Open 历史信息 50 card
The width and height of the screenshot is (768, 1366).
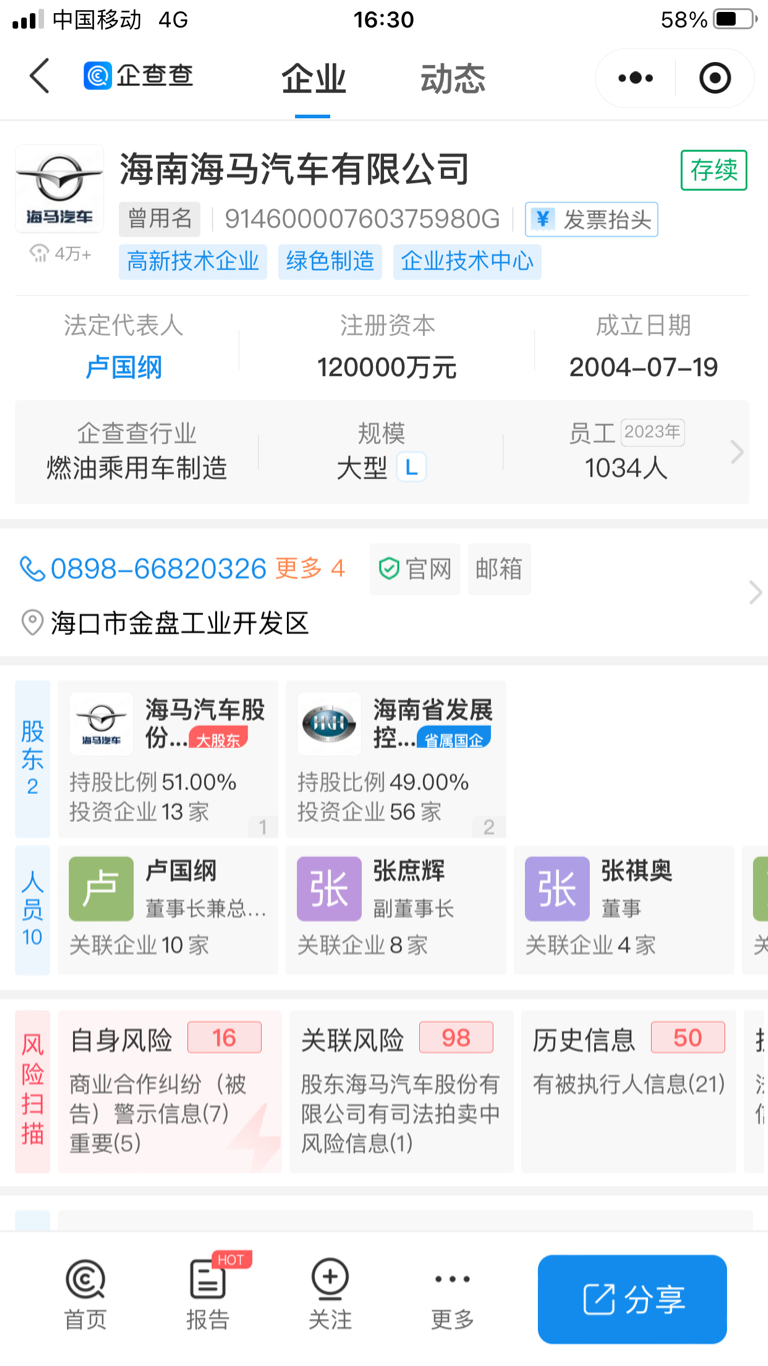click(x=629, y=1091)
